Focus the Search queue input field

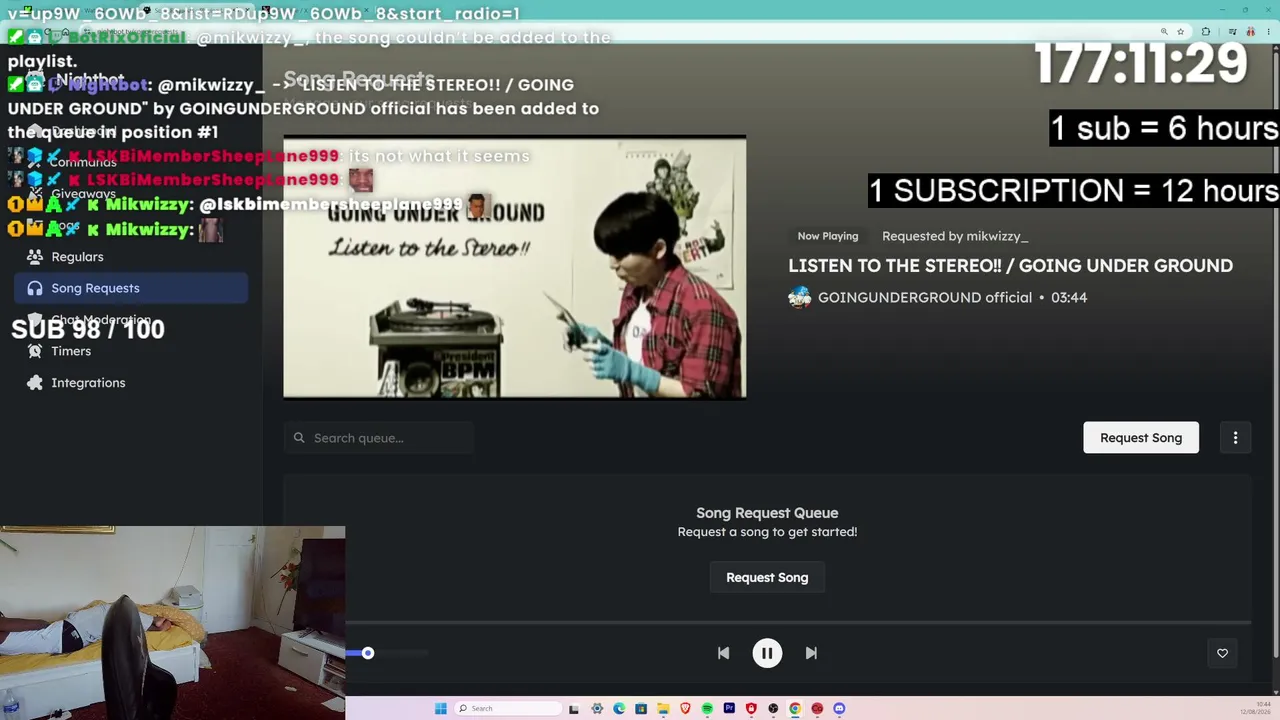click(379, 438)
